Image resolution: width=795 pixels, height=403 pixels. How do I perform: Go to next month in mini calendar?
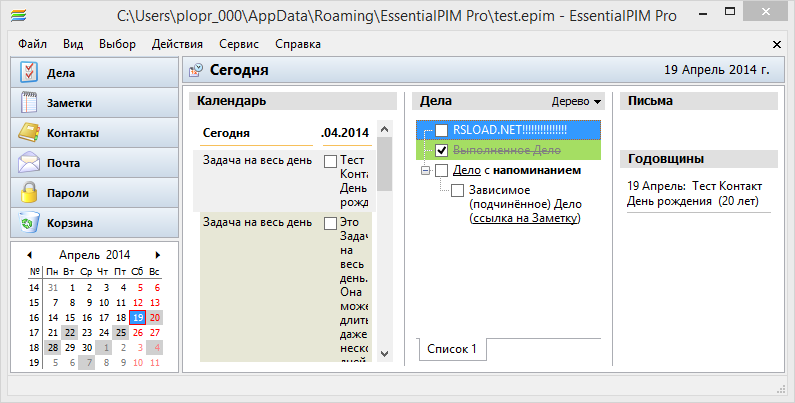(x=158, y=255)
